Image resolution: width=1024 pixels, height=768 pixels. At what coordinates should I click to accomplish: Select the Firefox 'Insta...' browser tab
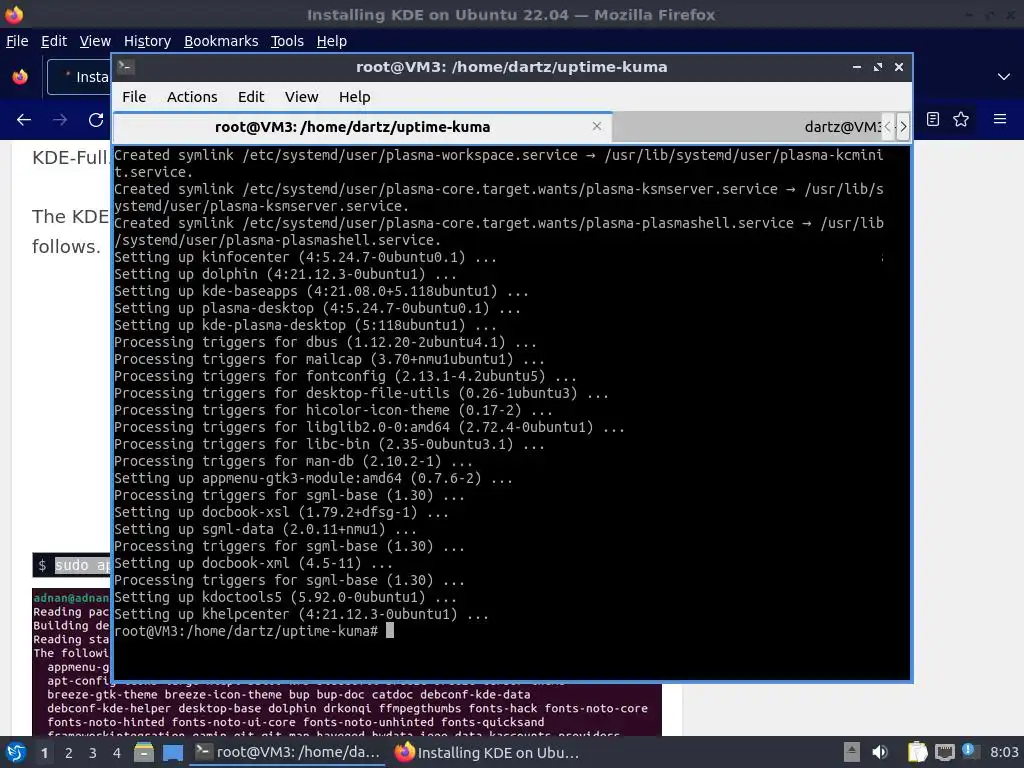pos(80,77)
